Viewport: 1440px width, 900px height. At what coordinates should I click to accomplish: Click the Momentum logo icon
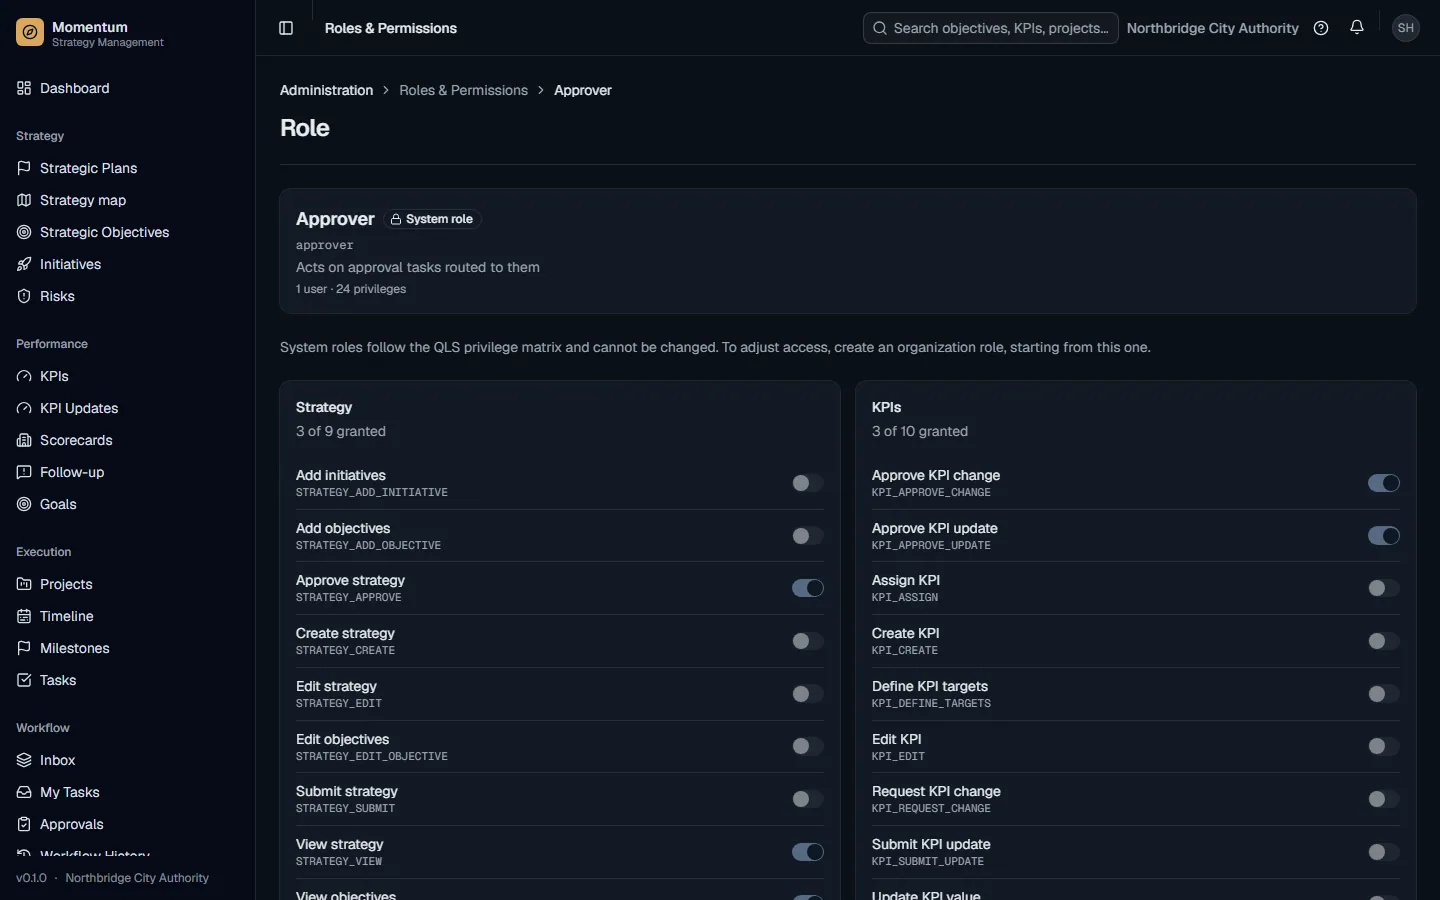click(30, 33)
